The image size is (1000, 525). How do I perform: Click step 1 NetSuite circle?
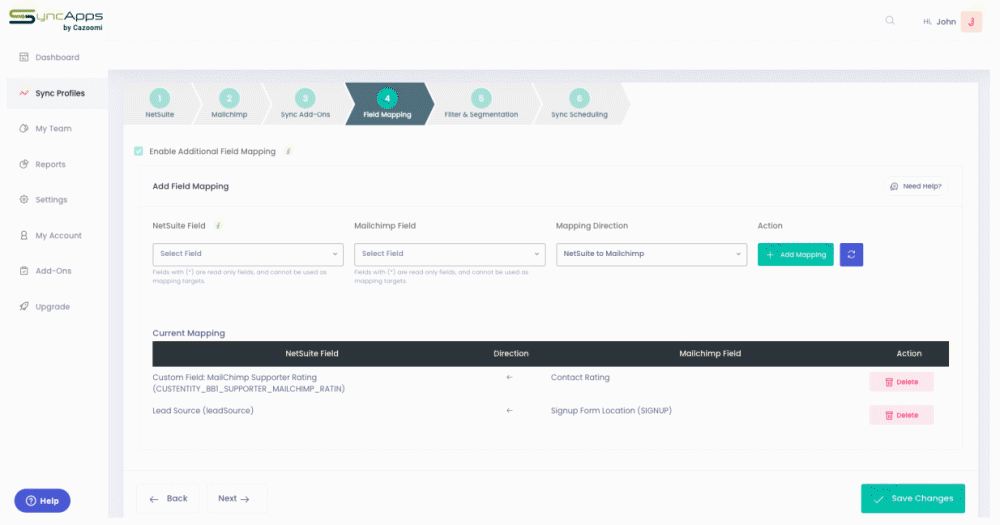(x=159, y=98)
